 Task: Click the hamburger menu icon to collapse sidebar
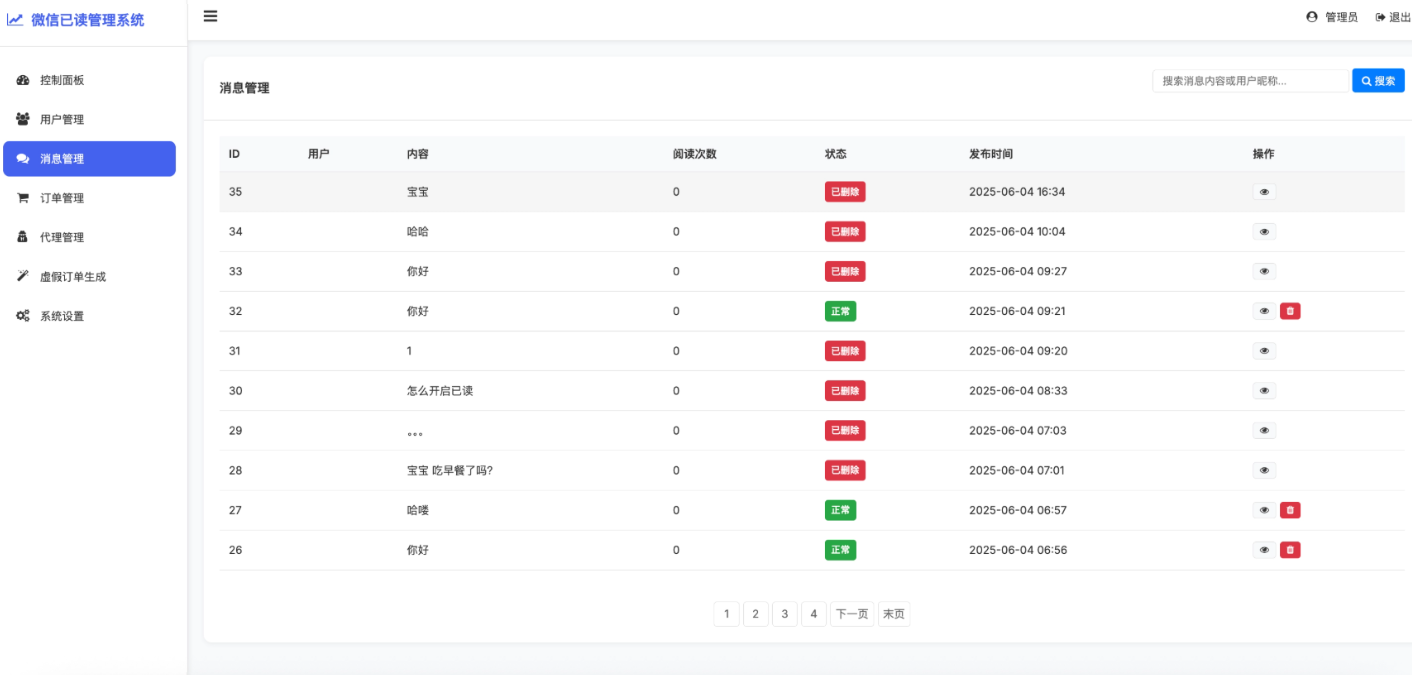(x=209, y=16)
